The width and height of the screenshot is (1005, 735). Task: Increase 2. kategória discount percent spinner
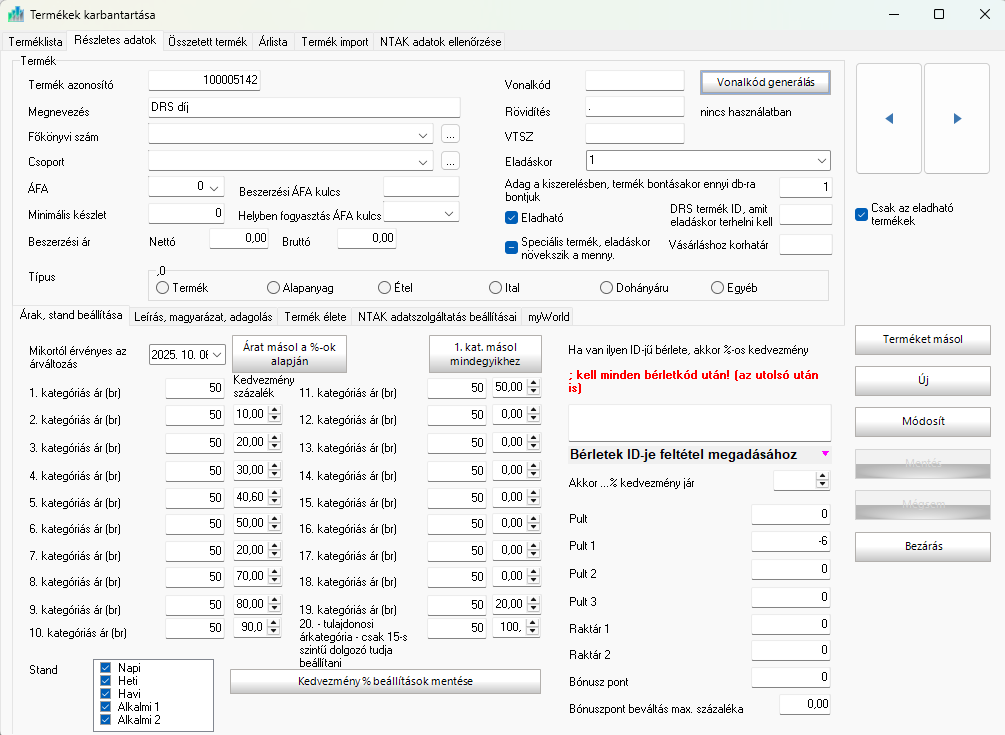click(x=275, y=410)
